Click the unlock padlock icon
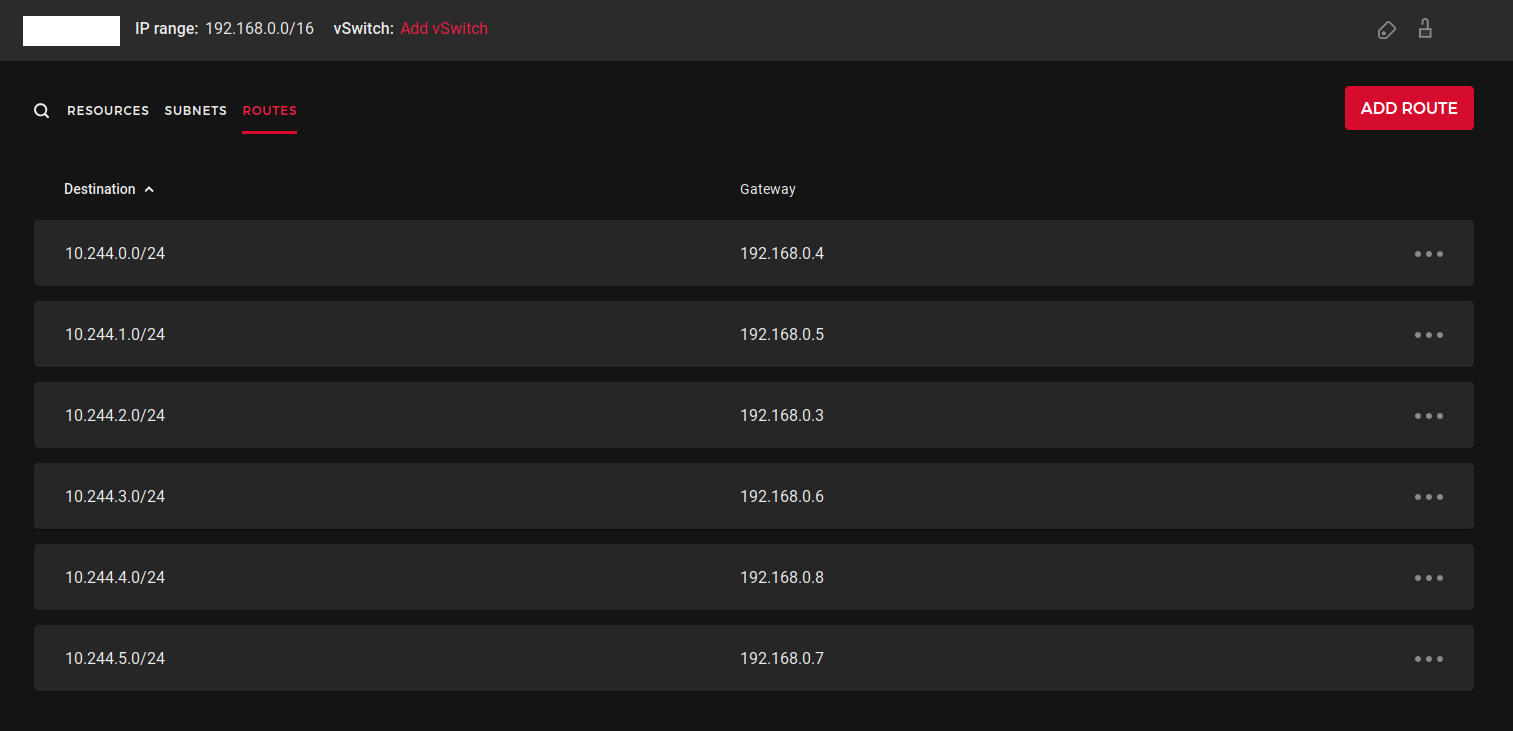Viewport: 1513px width, 731px height. click(x=1425, y=29)
